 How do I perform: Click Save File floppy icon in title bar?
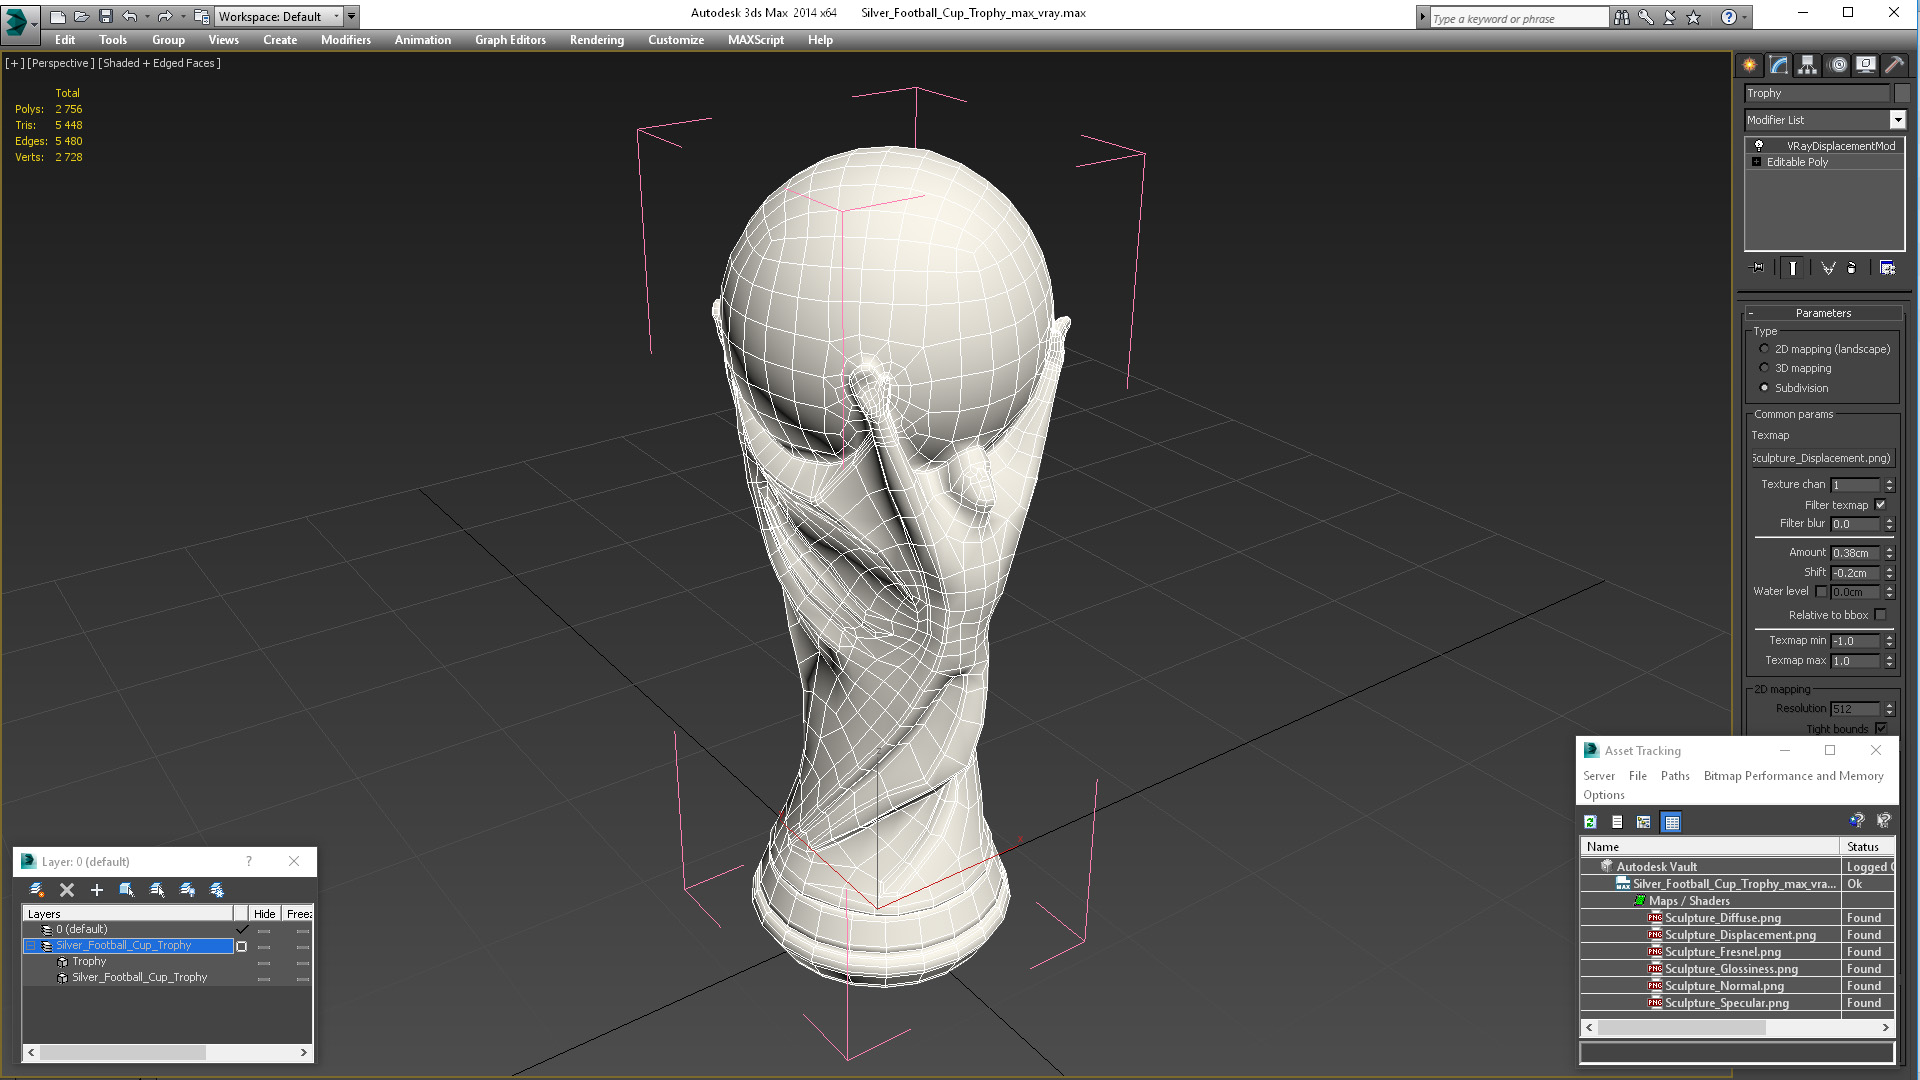tap(105, 16)
